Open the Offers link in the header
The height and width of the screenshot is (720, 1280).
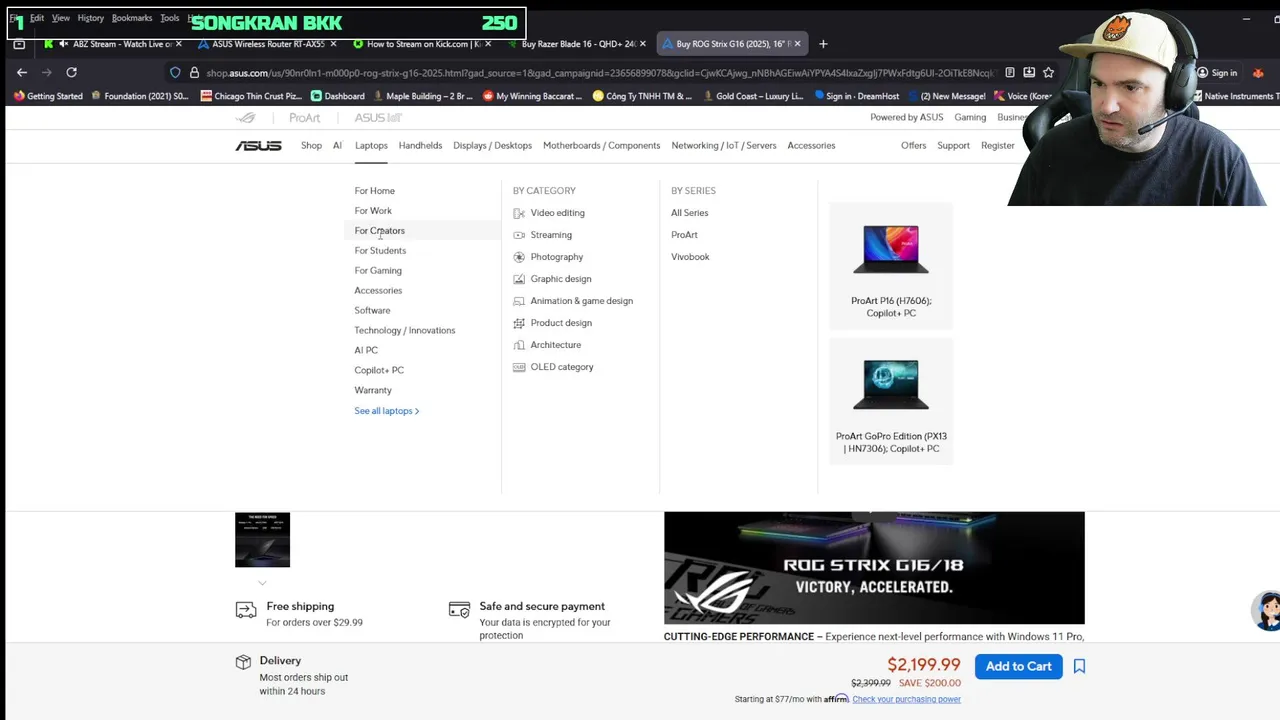pyautogui.click(x=913, y=145)
